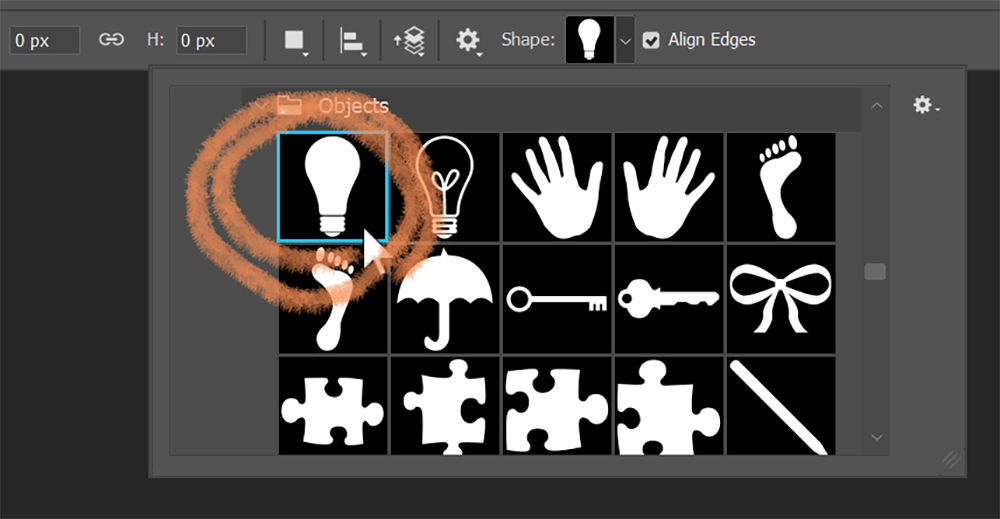
Task: Click the scrollbar thumb of shape list
Action: point(875,272)
